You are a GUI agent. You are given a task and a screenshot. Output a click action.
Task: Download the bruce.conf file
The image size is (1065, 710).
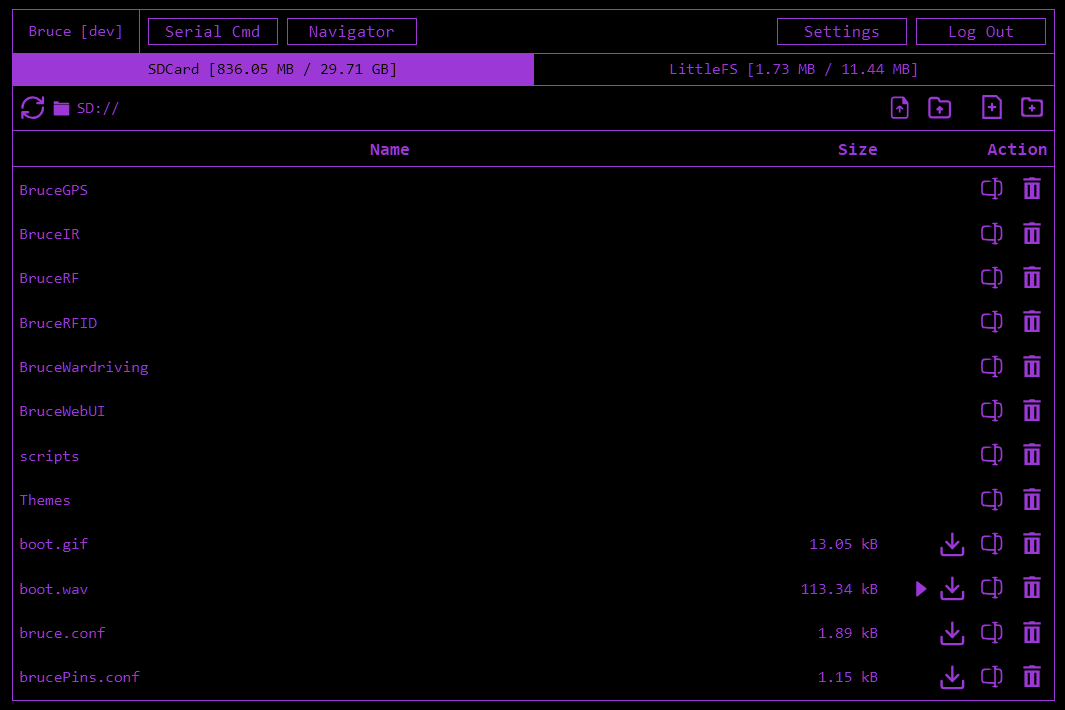tap(952, 633)
